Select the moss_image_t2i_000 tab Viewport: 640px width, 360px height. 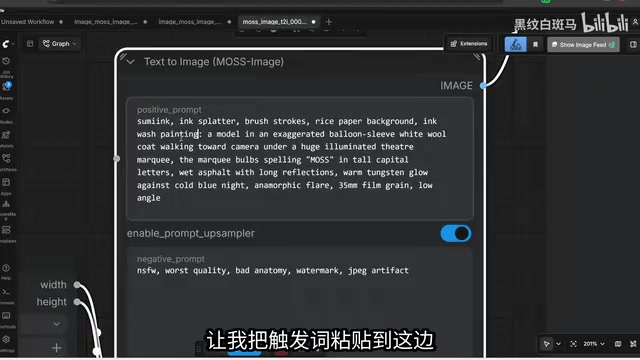point(279,22)
